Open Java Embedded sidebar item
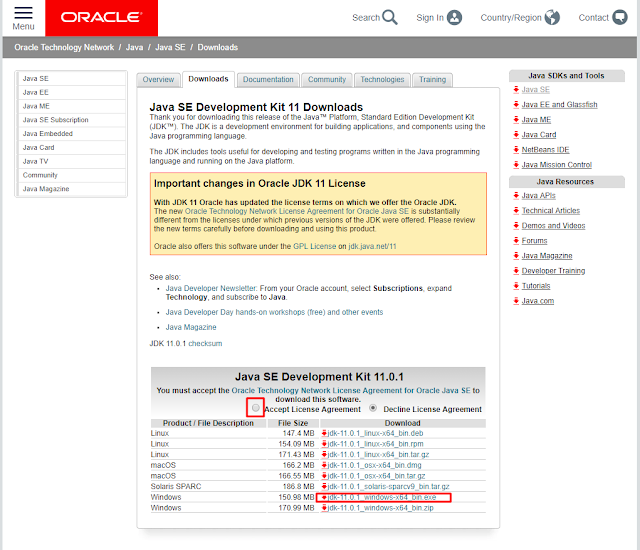 (72, 134)
